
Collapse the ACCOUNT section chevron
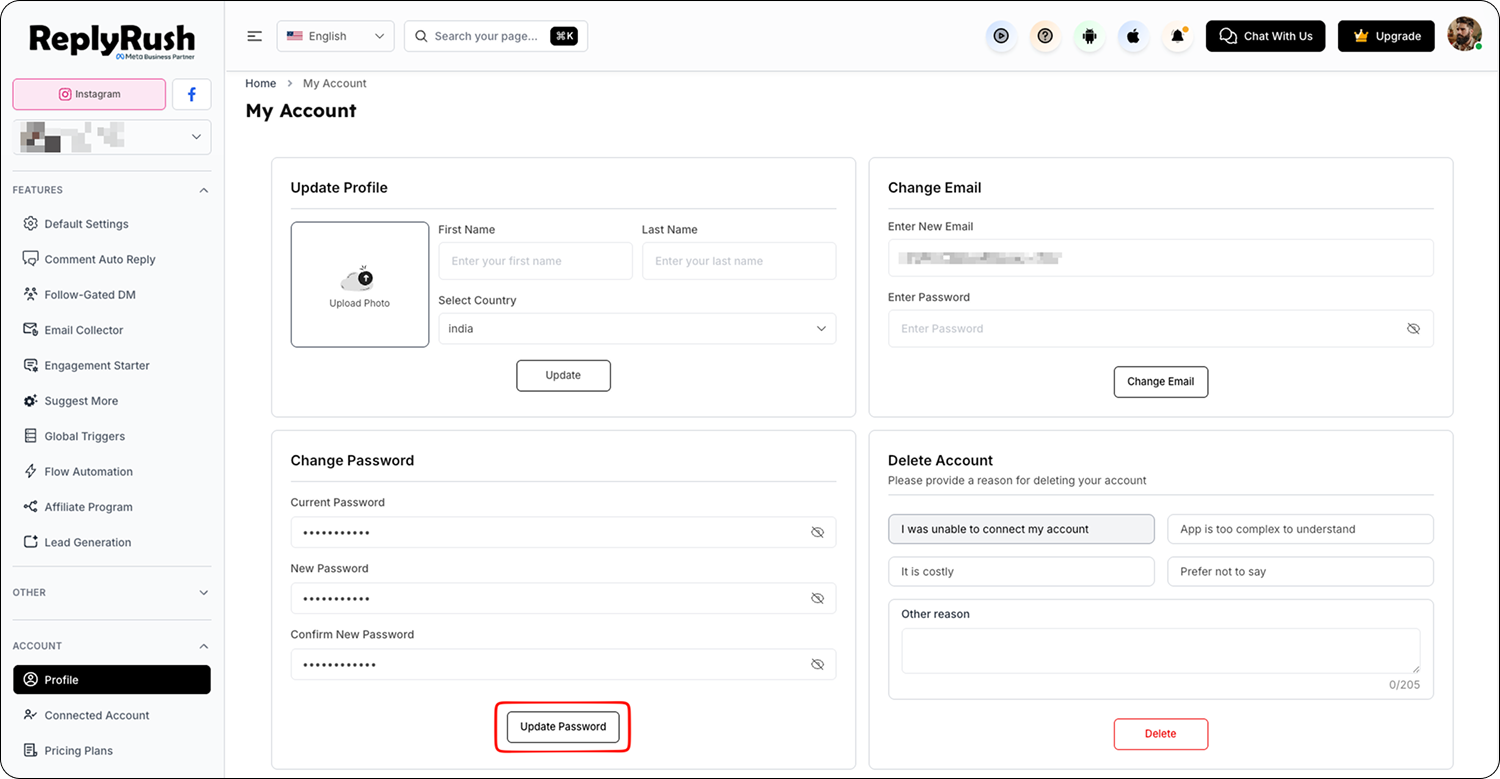click(204, 646)
